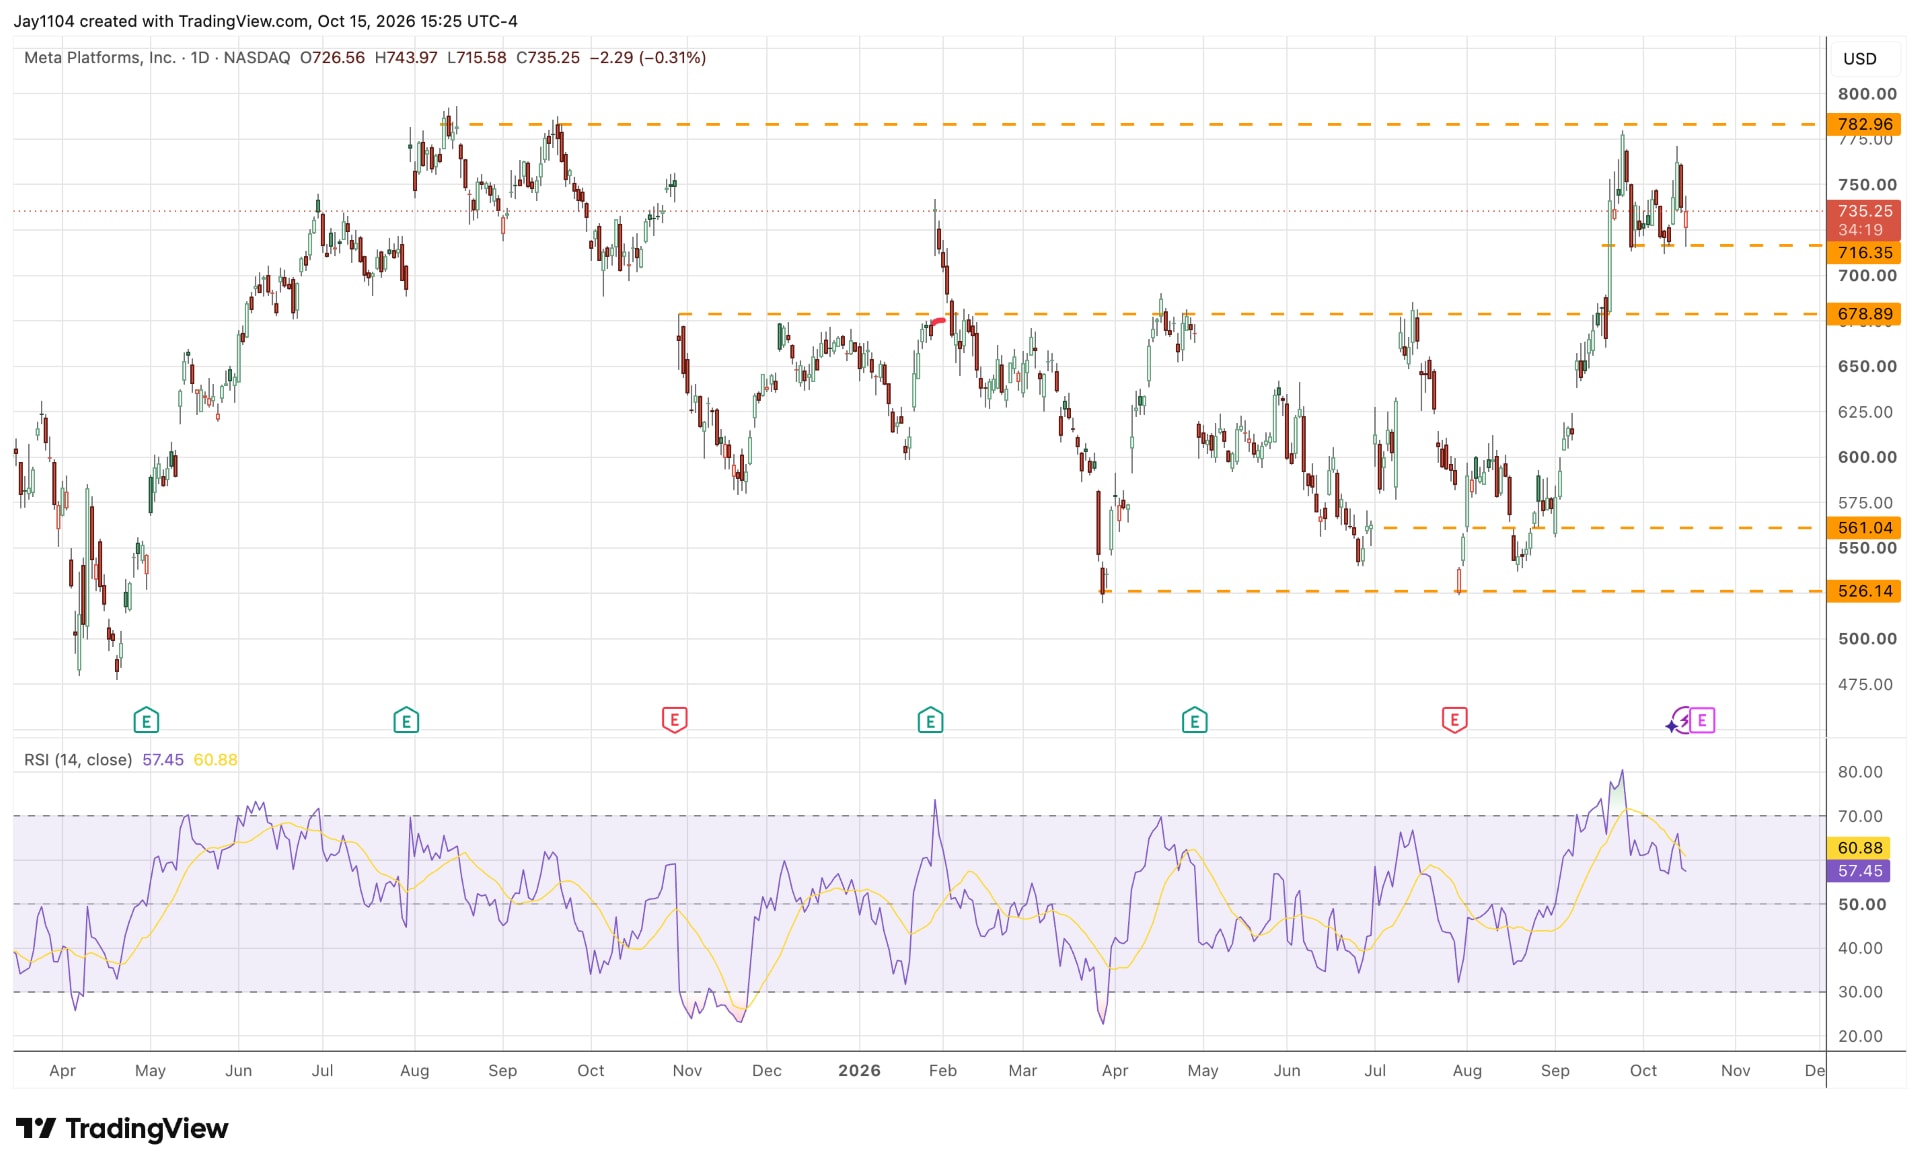Click the O726.56 open value in legend
The image size is (1920, 1169).
pos(333,58)
